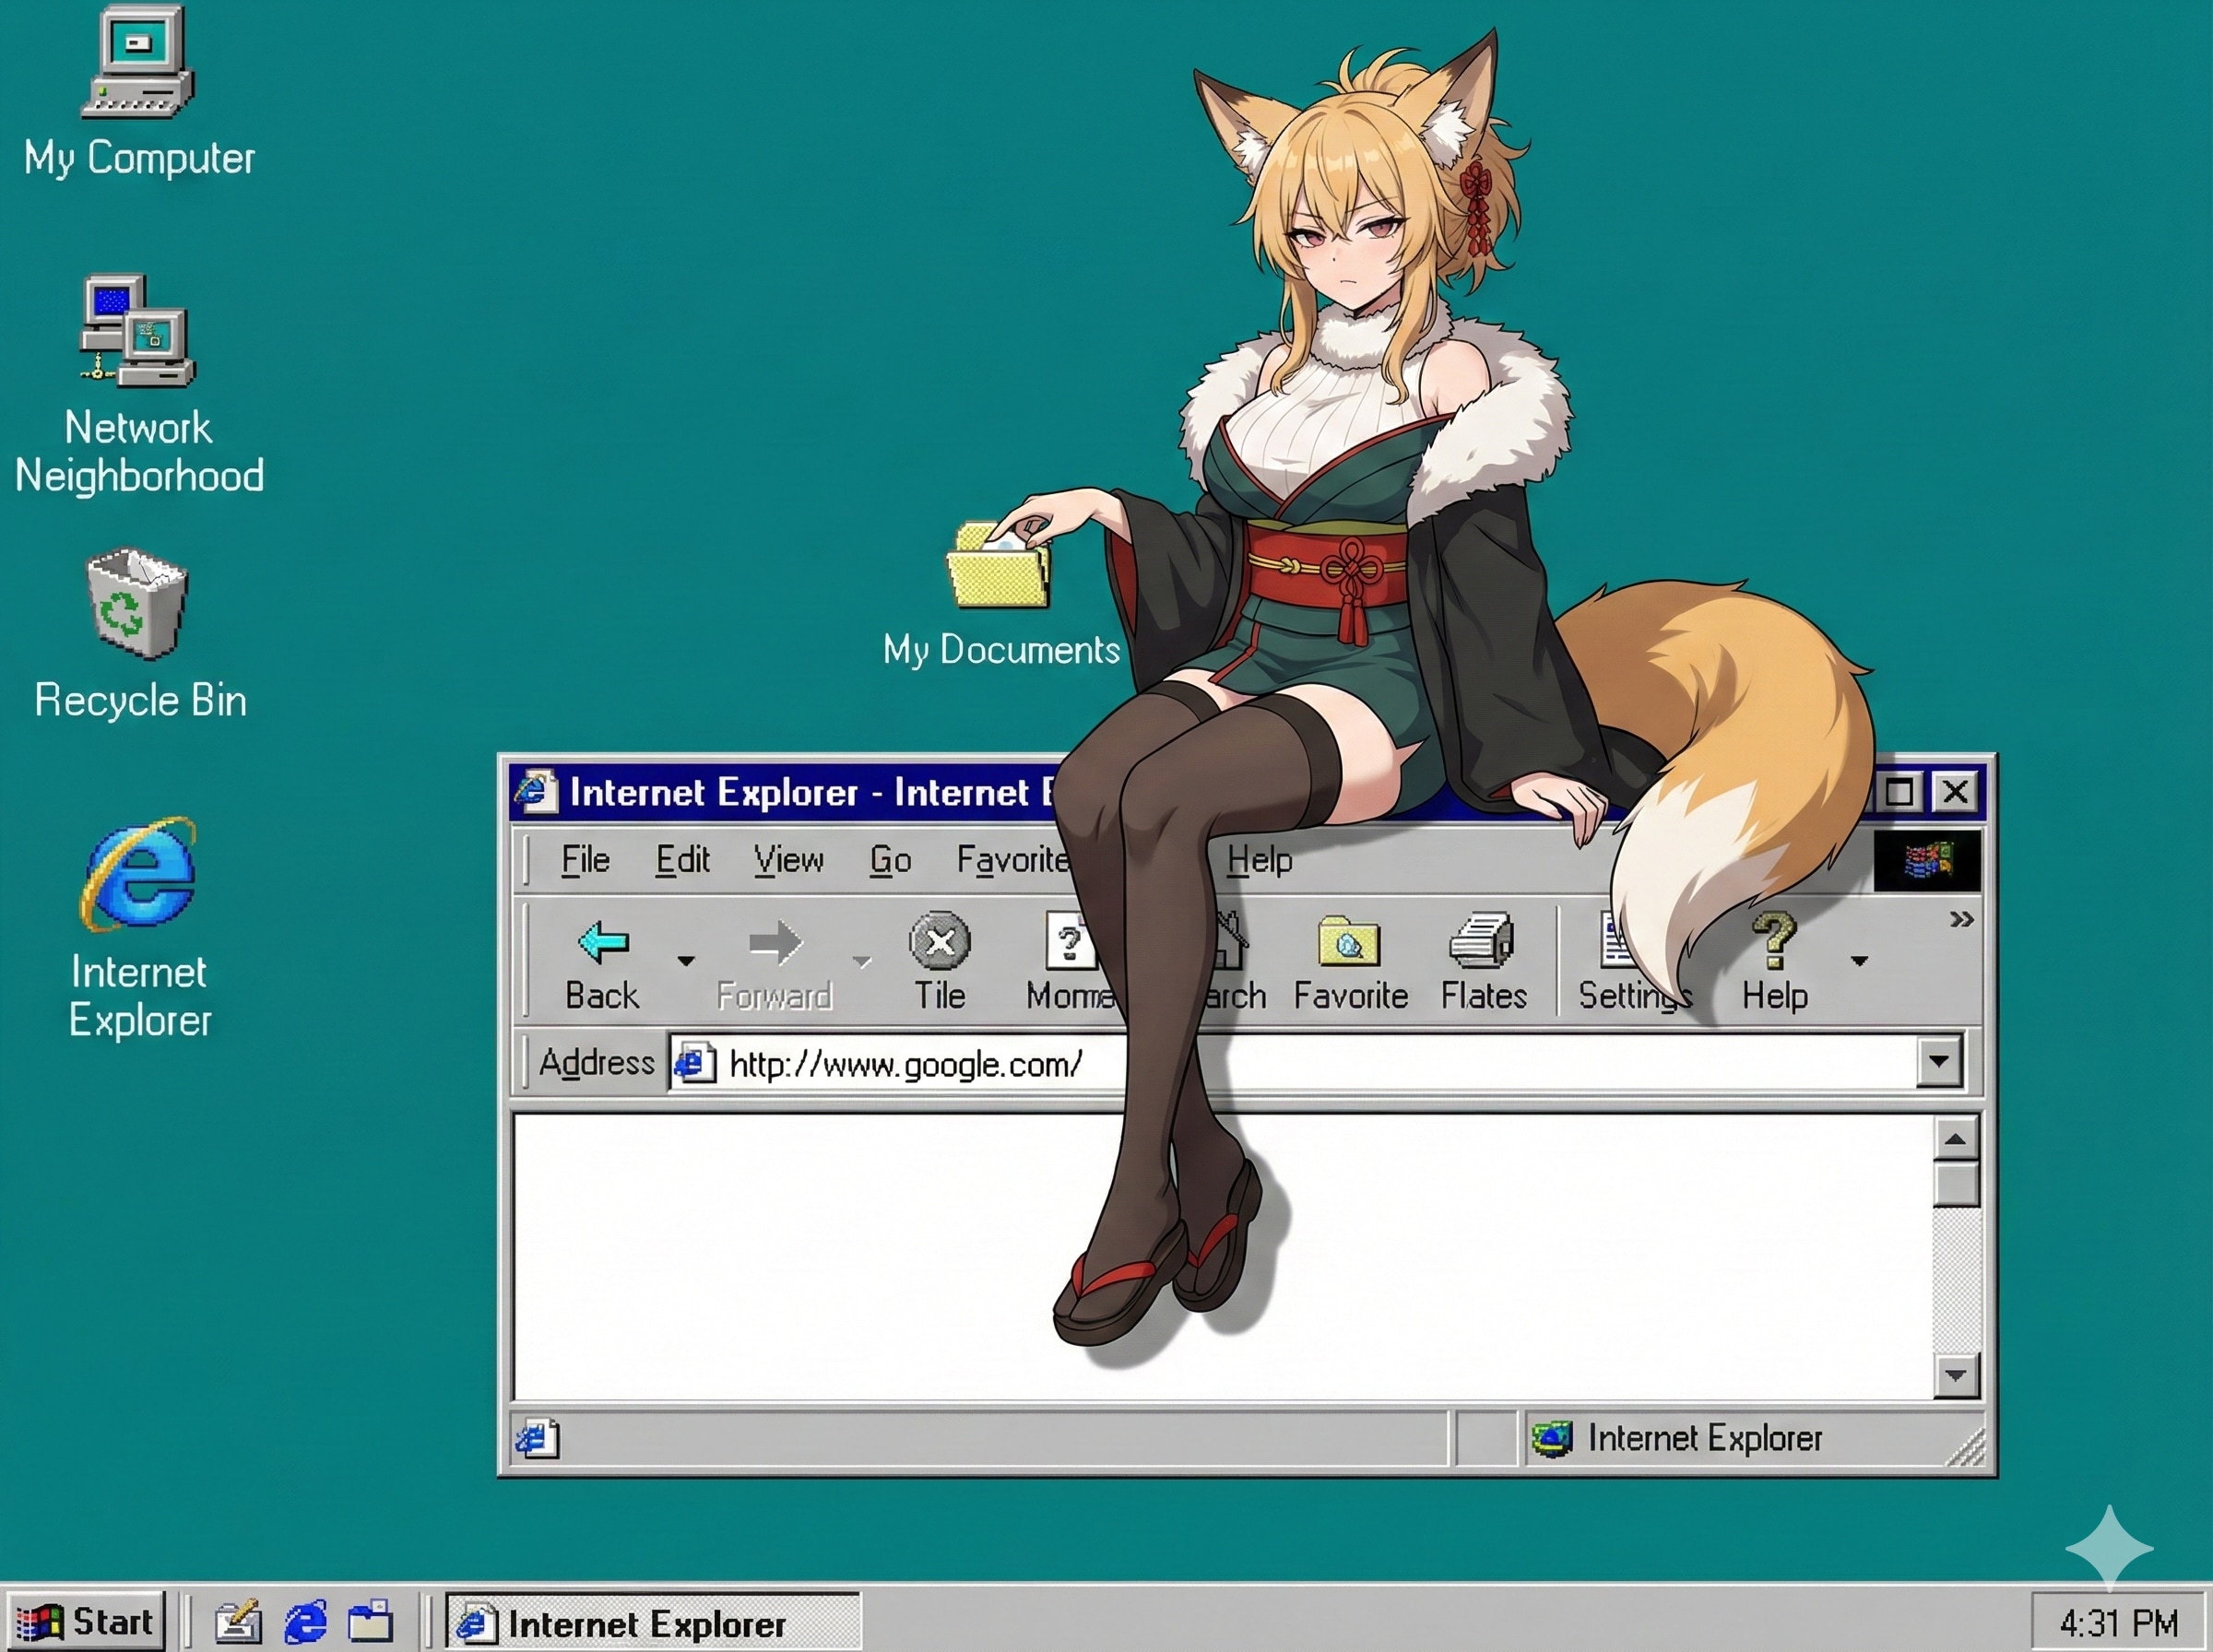
Task: Click the Back arrow toolbar icon
Action: click(603, 942)
